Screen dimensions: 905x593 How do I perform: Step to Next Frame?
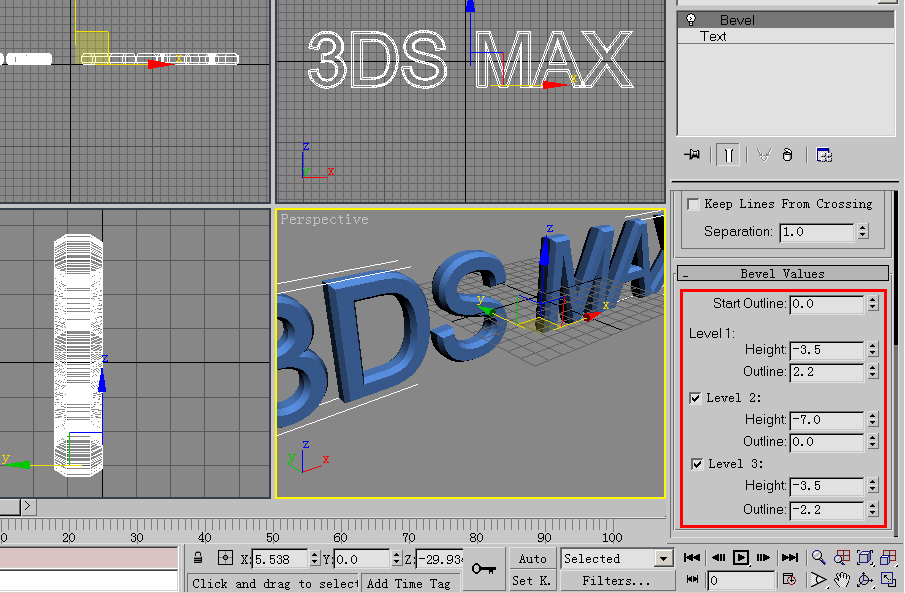coord(763,557)
